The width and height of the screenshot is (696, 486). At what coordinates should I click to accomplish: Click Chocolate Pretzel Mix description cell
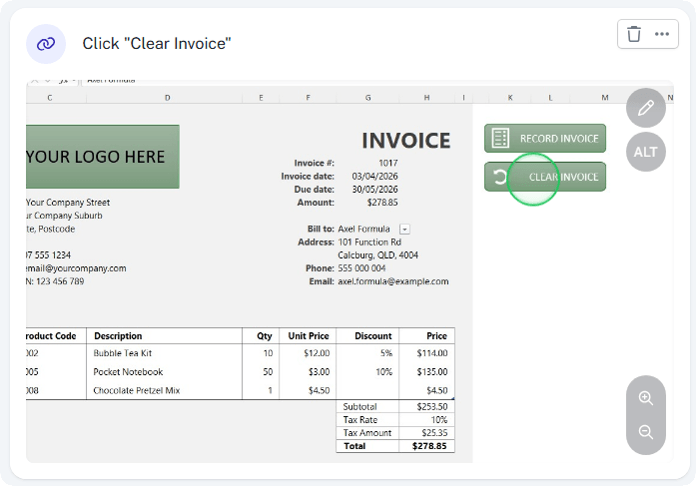[136, 391]
